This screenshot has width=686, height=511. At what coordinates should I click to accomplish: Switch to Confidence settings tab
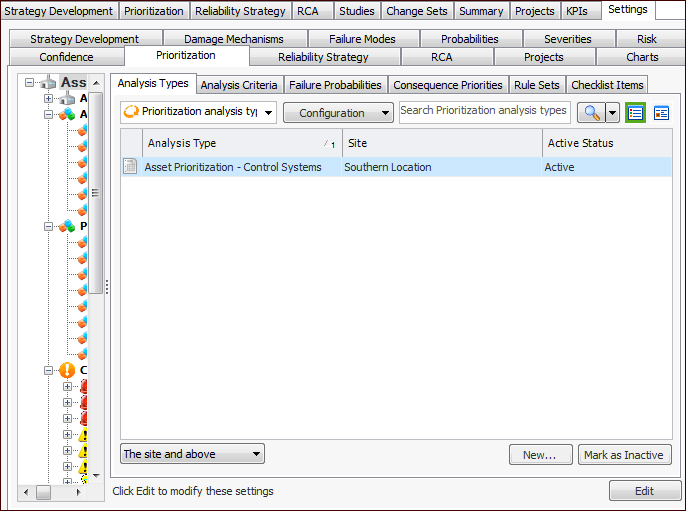pyautogui.click(x=66, y=57)
